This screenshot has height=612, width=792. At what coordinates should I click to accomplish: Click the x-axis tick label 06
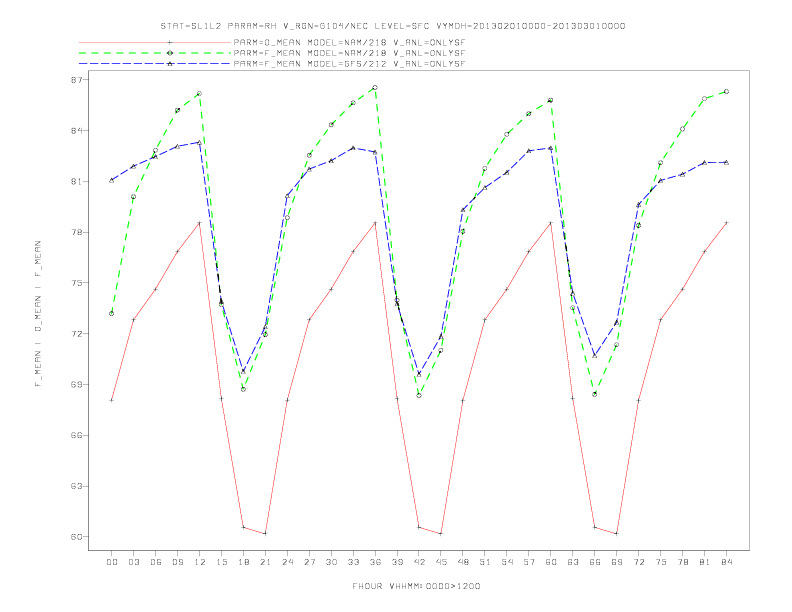156,562
